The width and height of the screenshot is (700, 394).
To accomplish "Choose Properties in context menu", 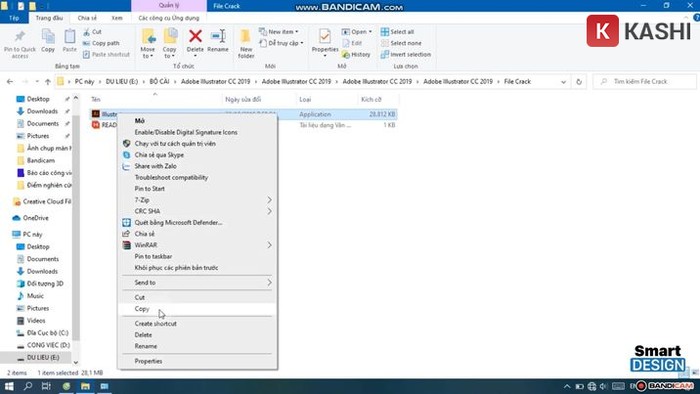I will coord(197,361).
